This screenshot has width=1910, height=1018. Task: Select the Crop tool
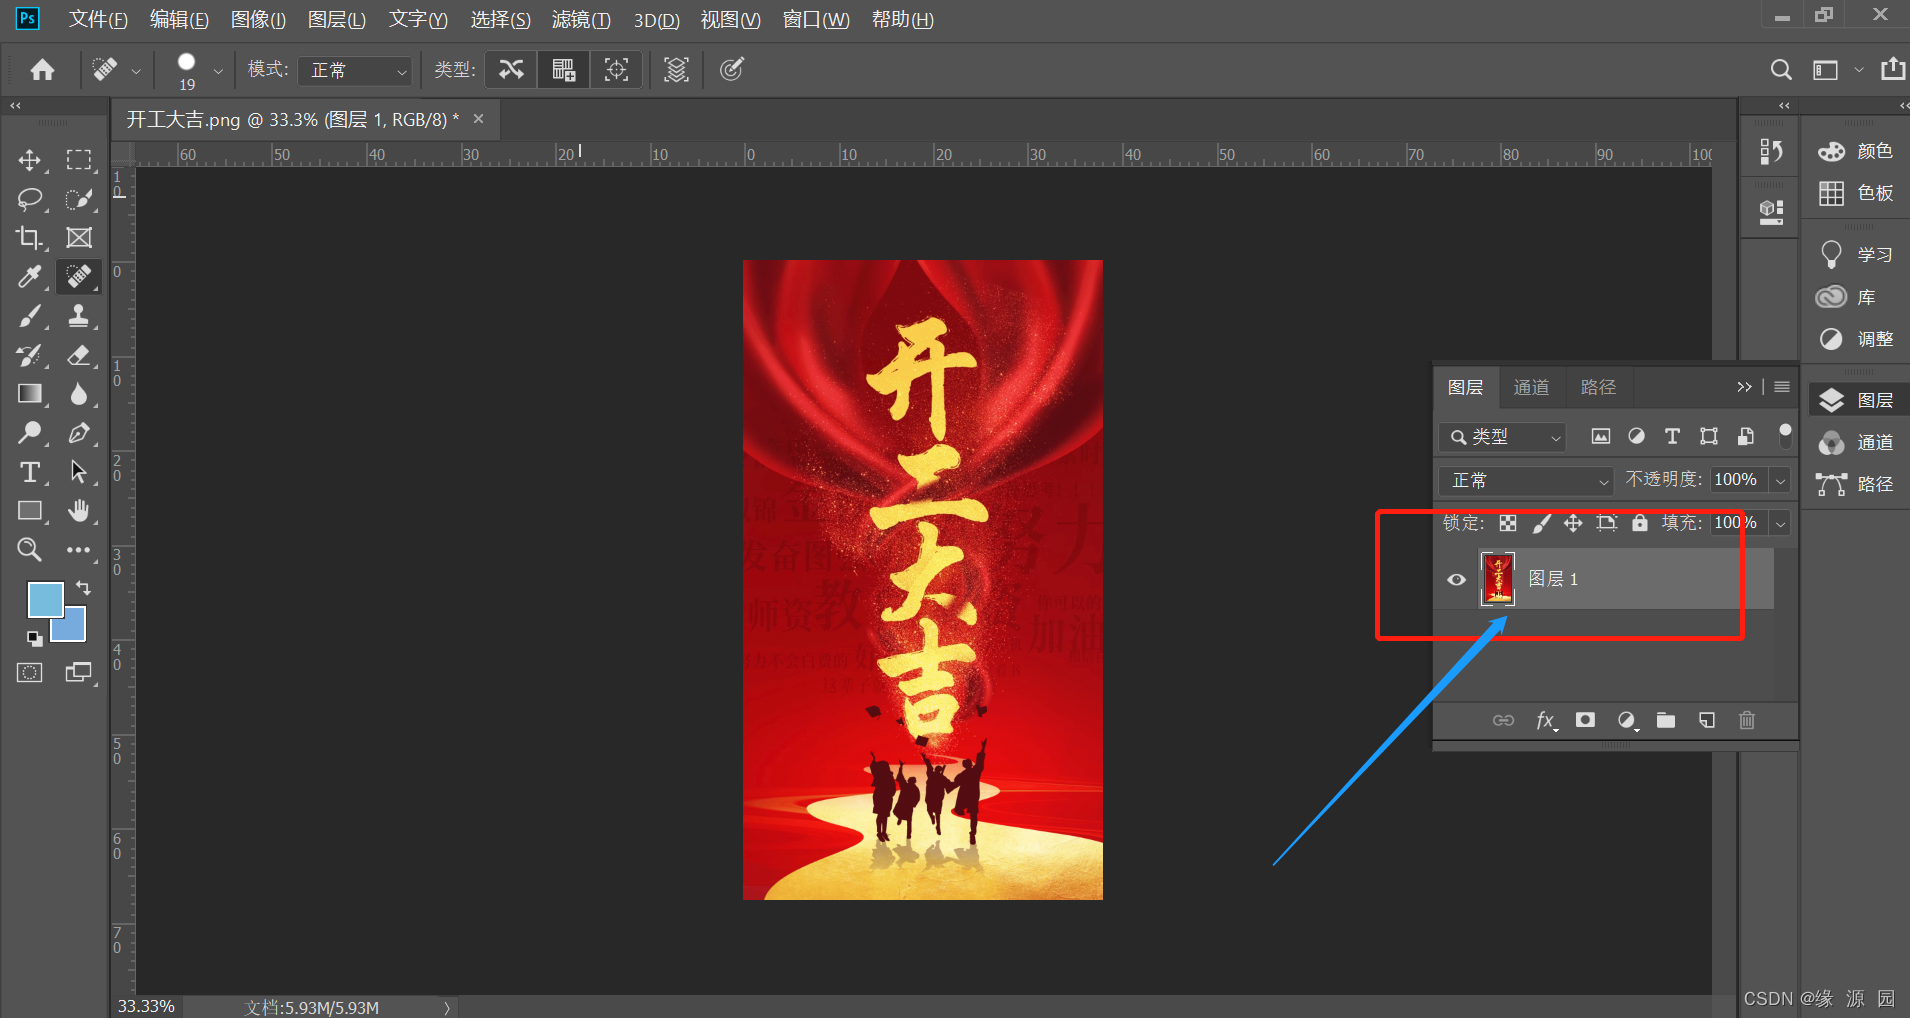click(x=29, y=238)
